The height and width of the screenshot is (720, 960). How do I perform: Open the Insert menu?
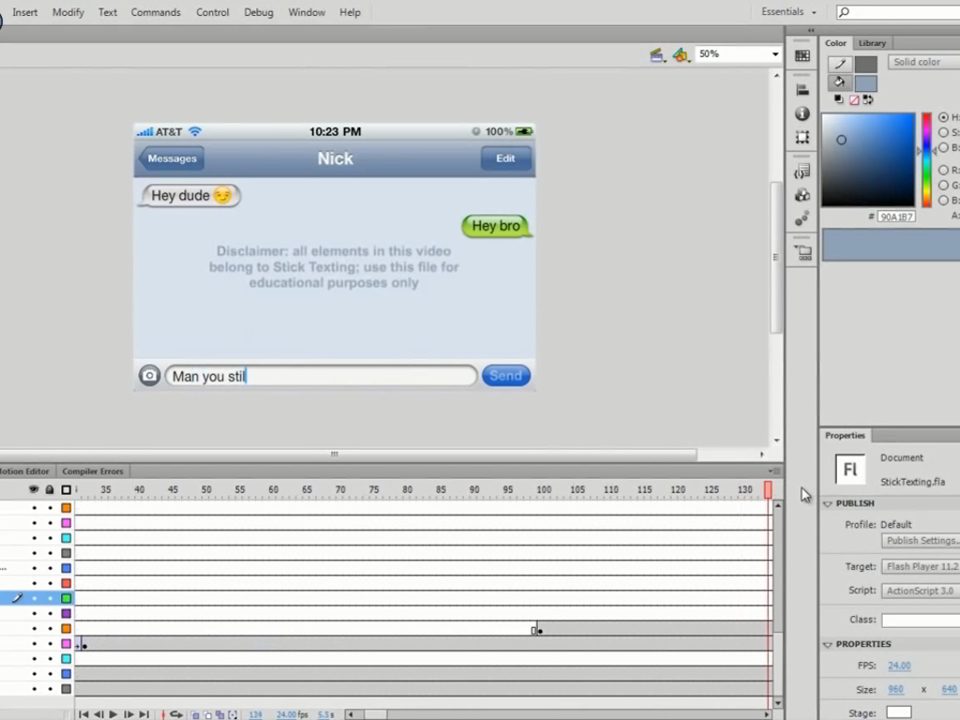point(25,12)
